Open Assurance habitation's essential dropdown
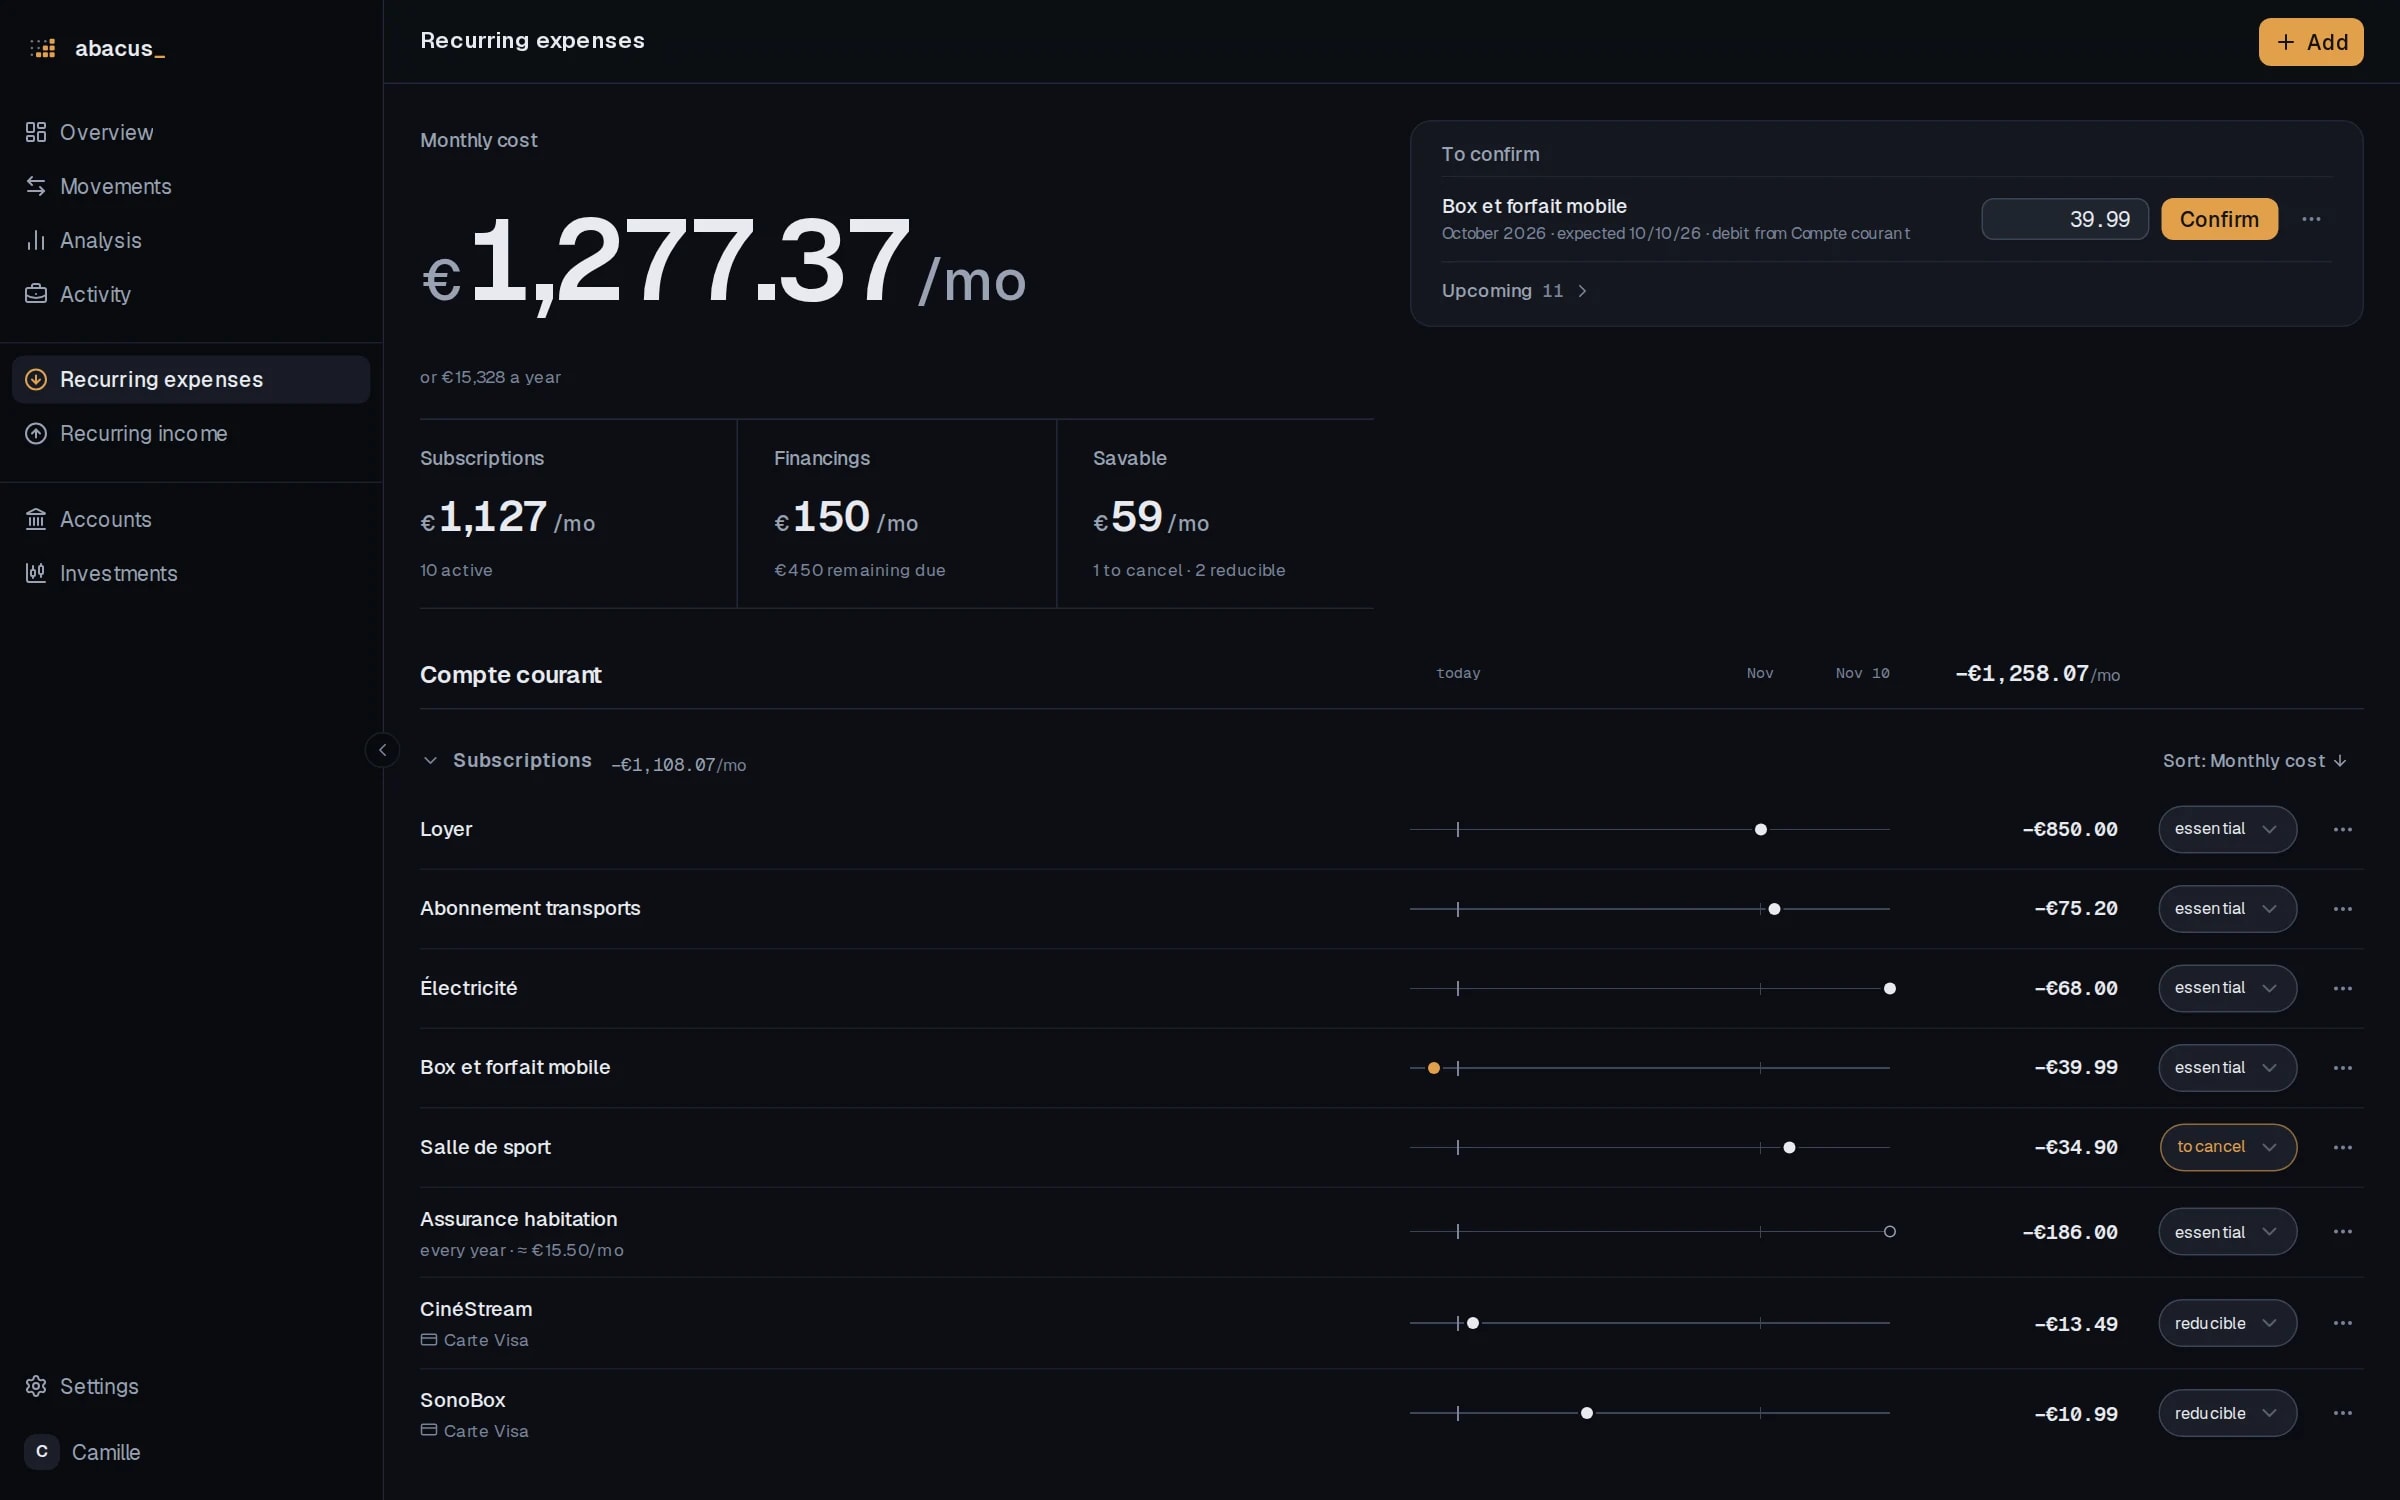The width and height of the screenshot is (2400, 1500). click(2227, 1232)
